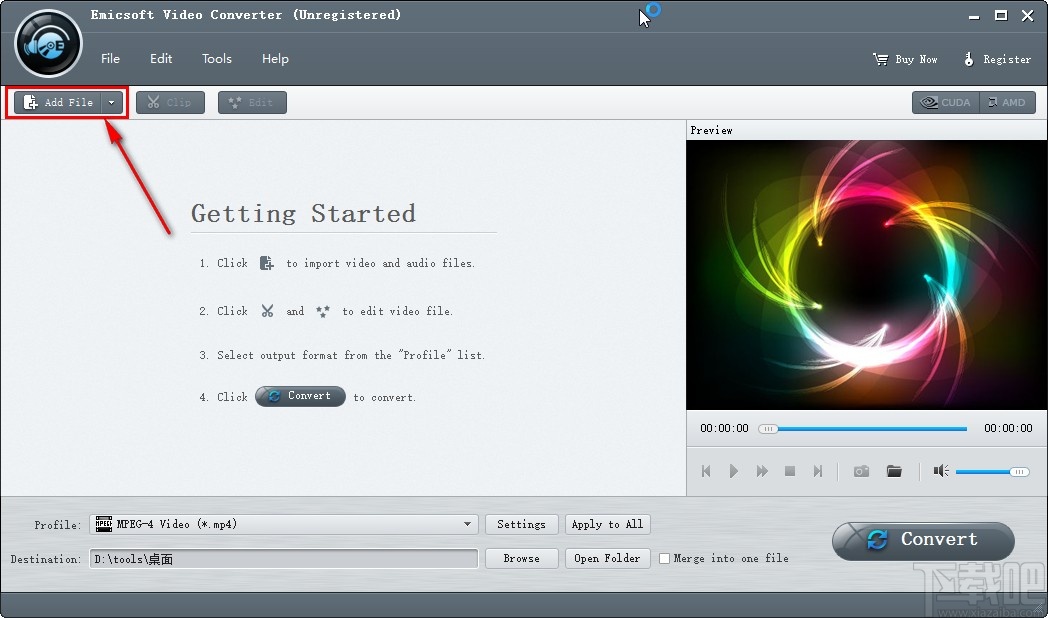Skip to next track in preview
The height and width of the screenshot is (618, 1048).
click(817, 471)
